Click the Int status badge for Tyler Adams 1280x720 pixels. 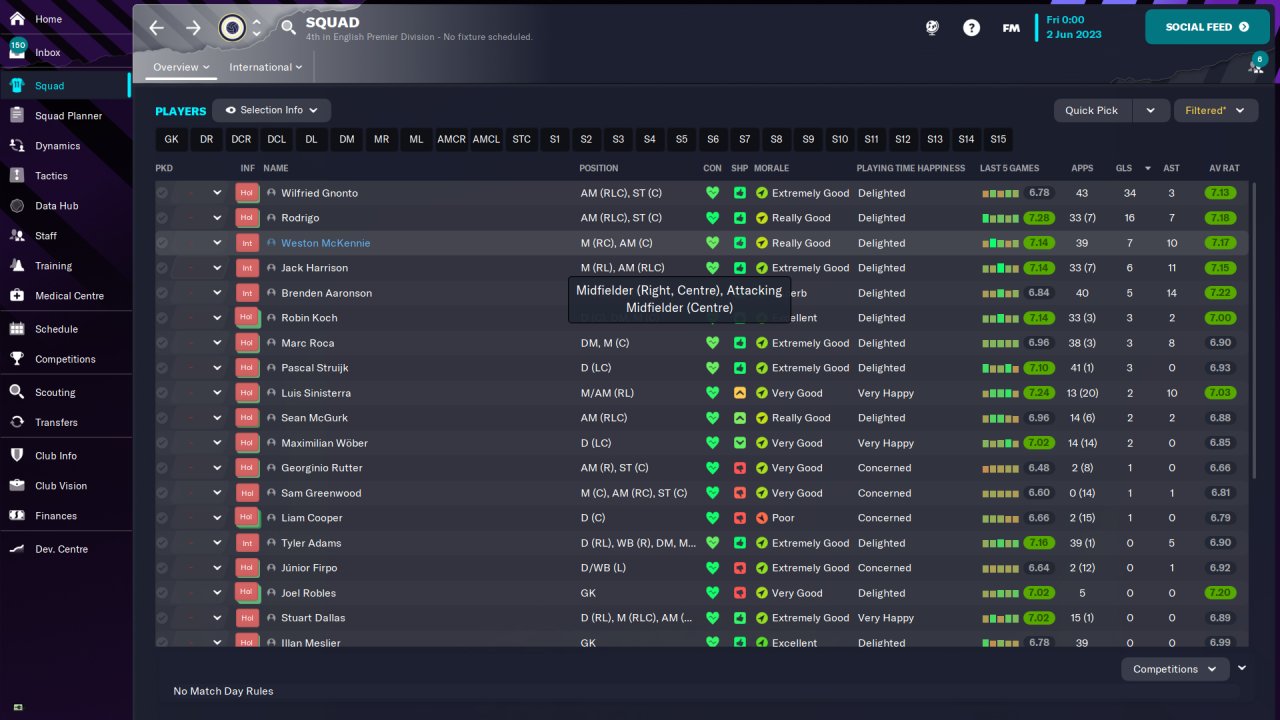(x=247, y=543)
